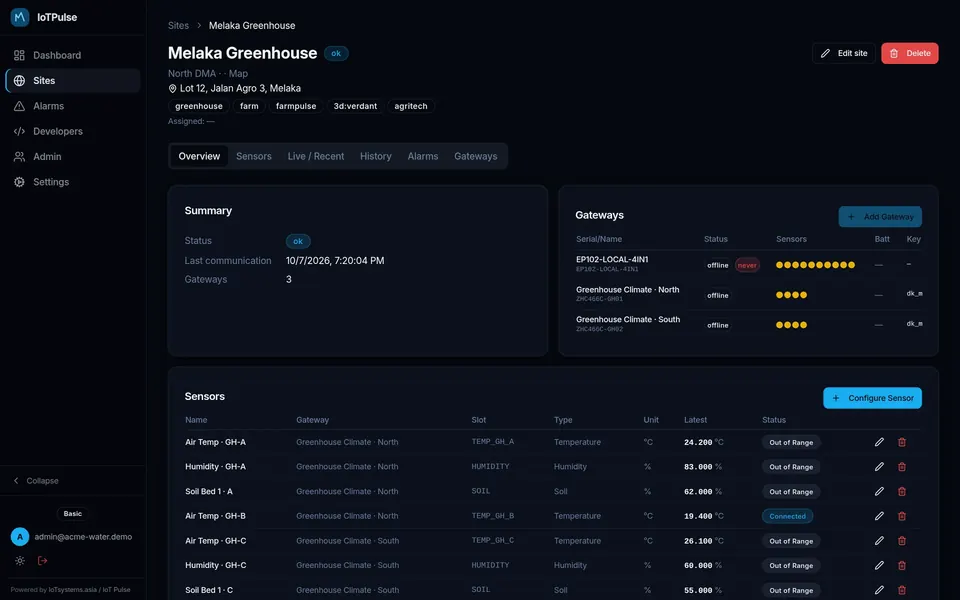Open the Map link under site title
Image resolution: width=960 pixels, height=600 pixels.
(238, 73)
